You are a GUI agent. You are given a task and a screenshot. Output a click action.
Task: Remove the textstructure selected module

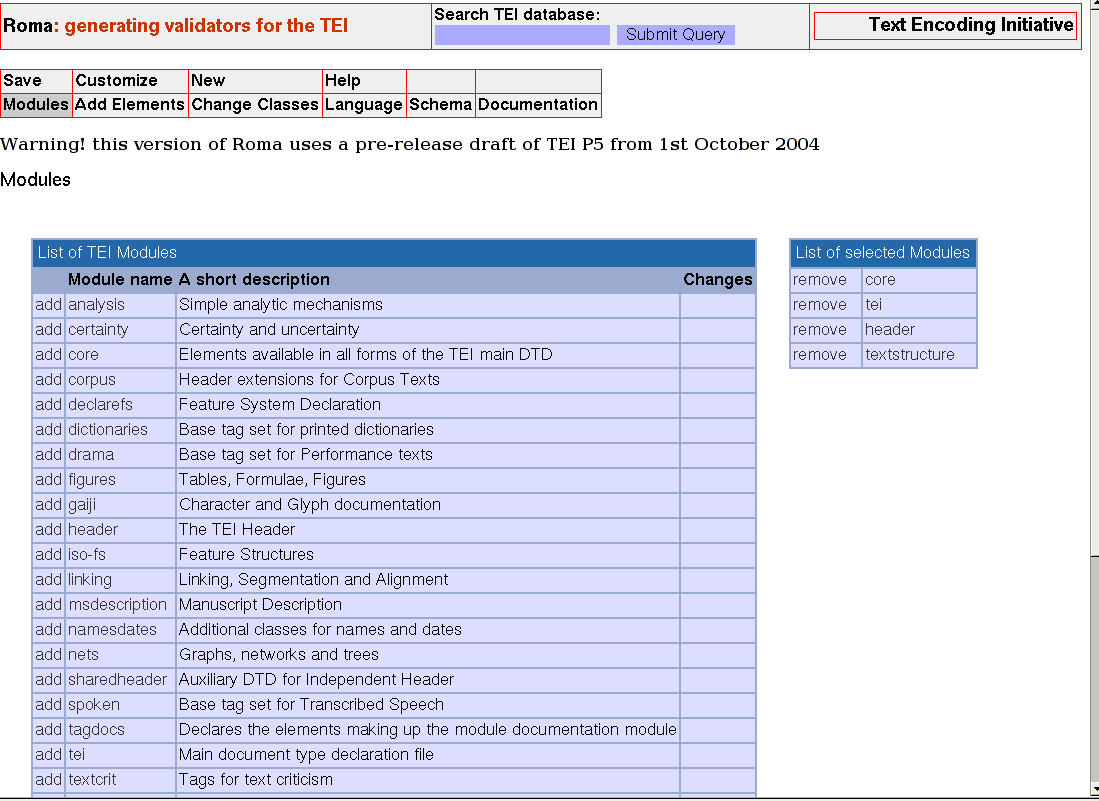coord(820,355)
